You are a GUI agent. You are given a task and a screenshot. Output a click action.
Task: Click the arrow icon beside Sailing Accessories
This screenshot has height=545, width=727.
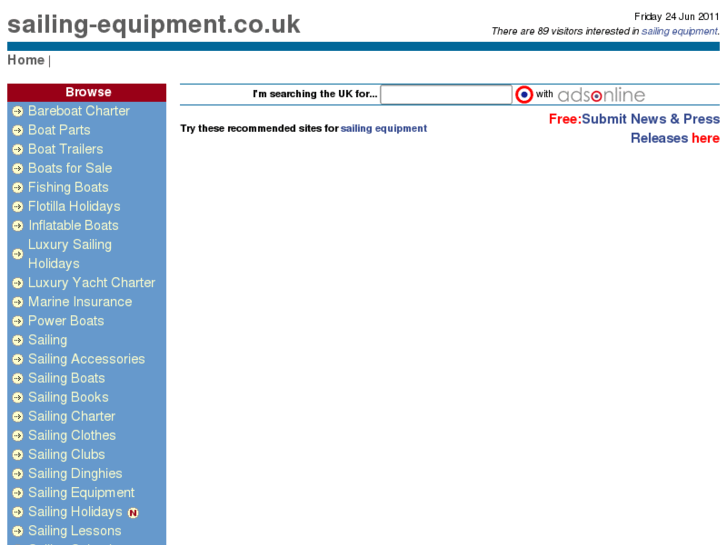(x=18, y=359)
